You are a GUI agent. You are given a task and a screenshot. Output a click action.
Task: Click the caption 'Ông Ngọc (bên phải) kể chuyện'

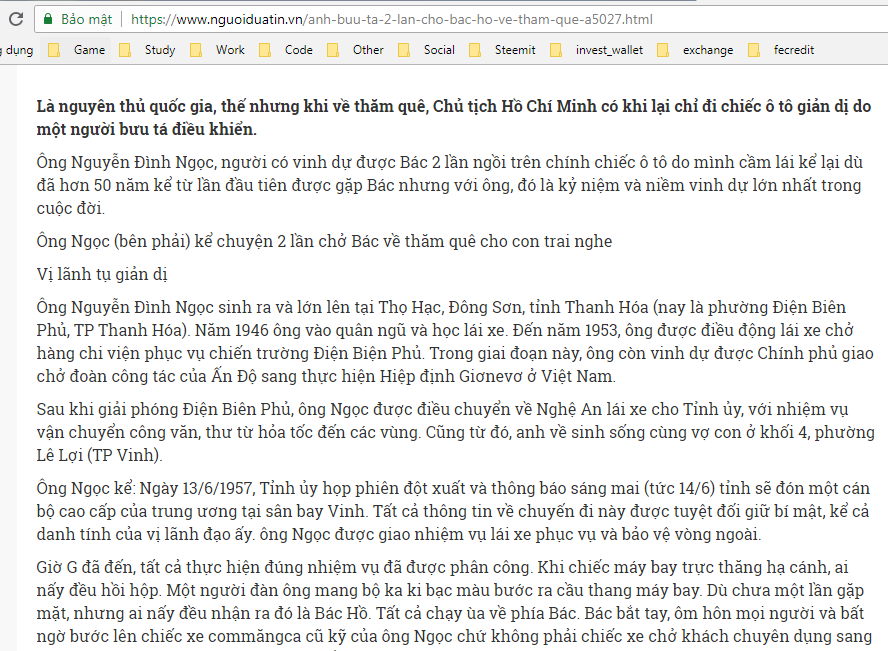(x=324, y=241)
